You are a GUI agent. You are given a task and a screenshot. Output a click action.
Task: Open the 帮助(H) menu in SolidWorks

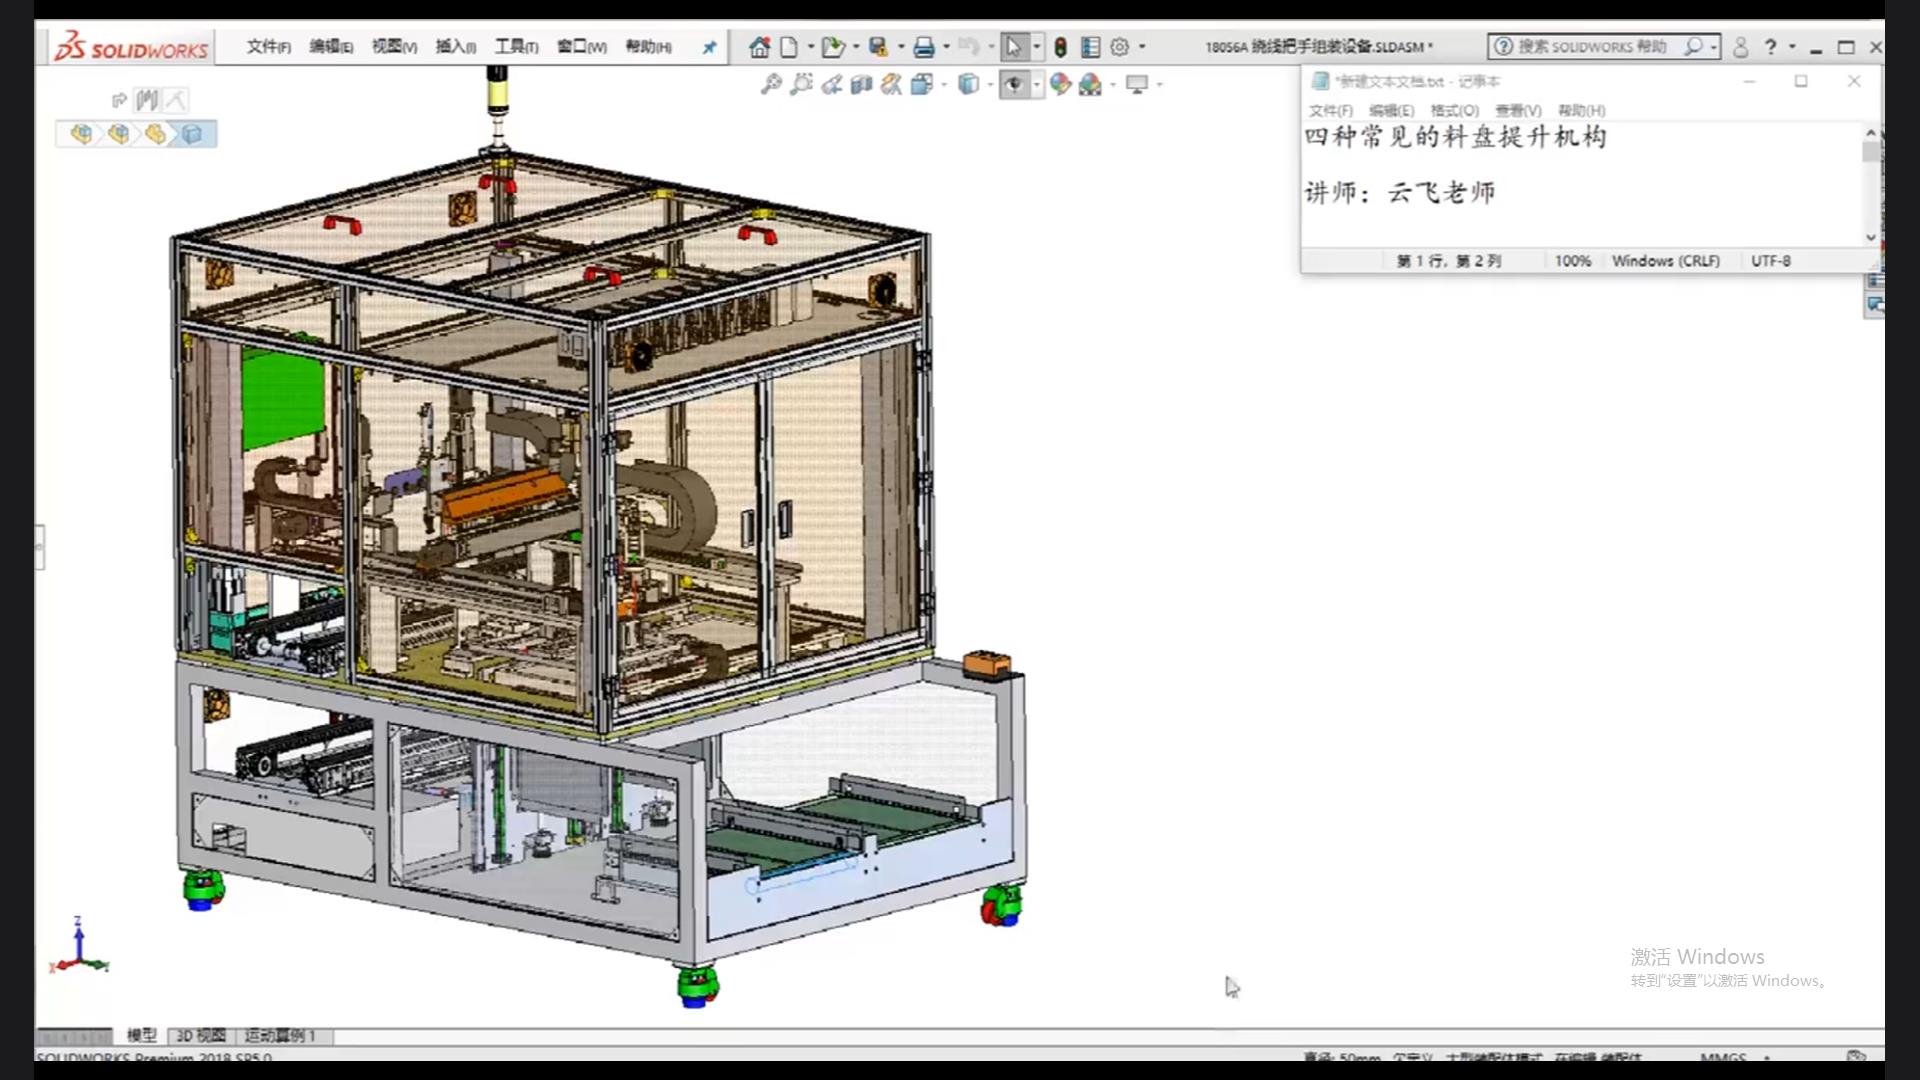tap(648, 47)
